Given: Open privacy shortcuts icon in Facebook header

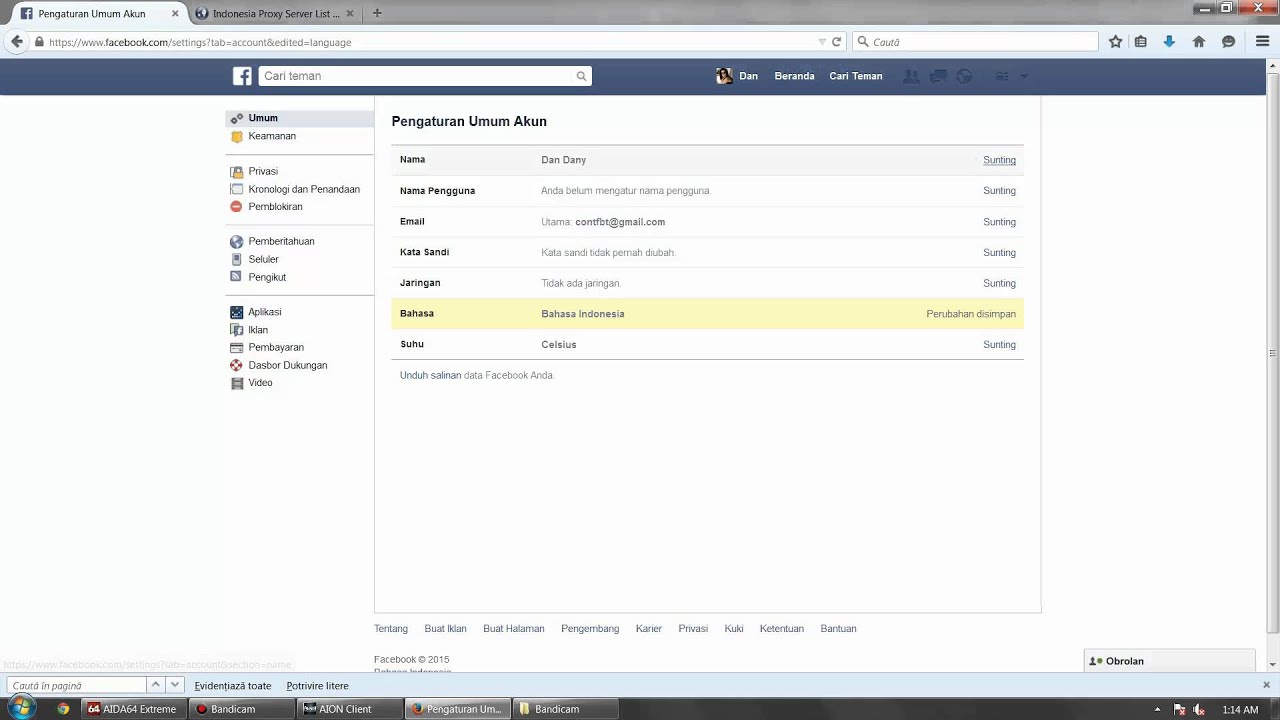Looking at the screenshot, I should click(x=1002, y=76).
